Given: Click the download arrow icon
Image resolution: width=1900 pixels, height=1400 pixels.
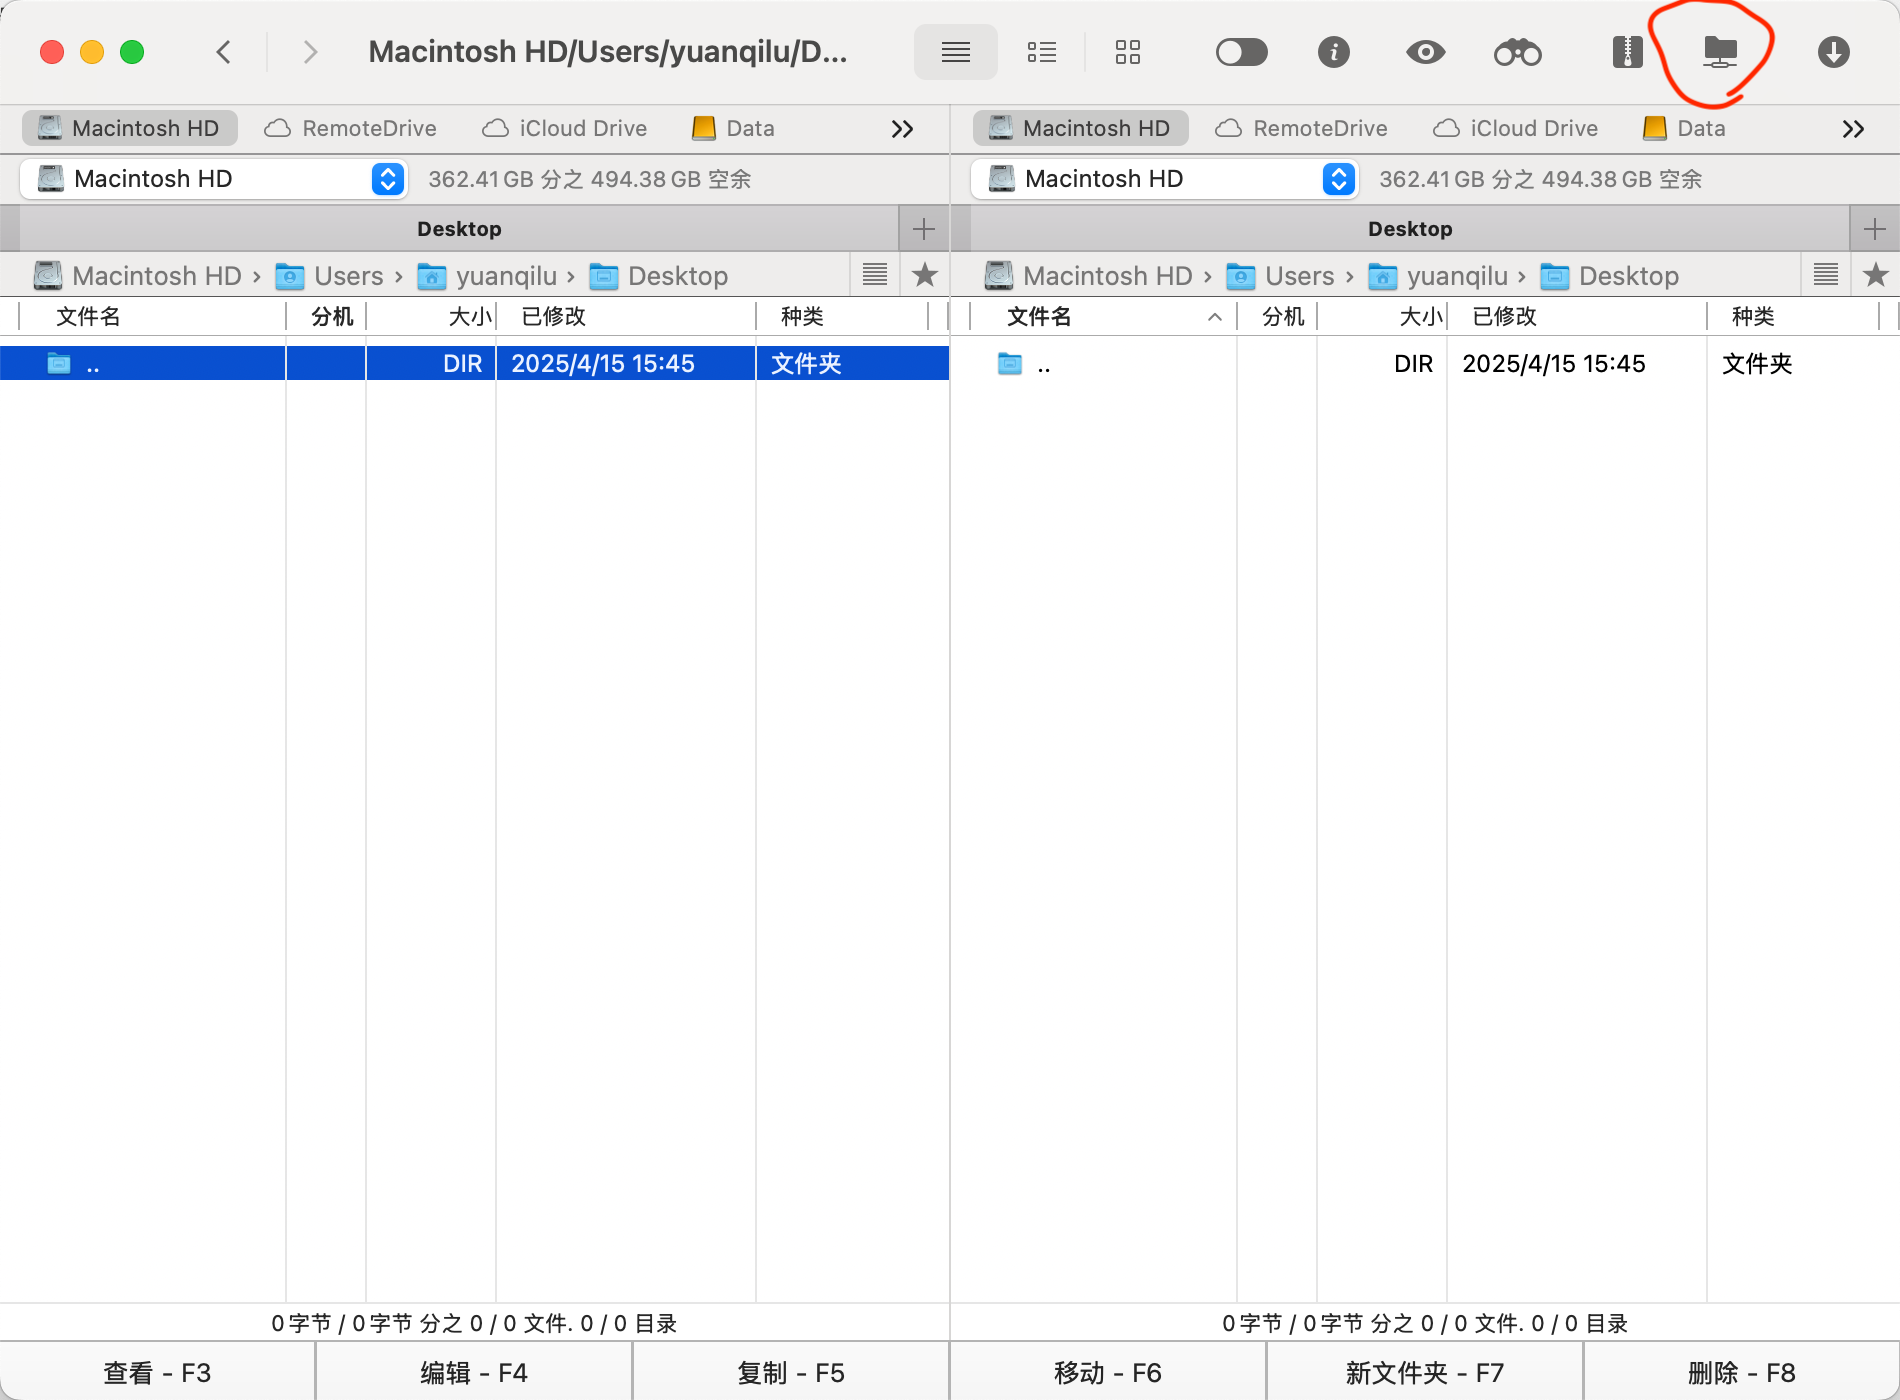Looking at the screenshot, I should (x=1833, y=51).
